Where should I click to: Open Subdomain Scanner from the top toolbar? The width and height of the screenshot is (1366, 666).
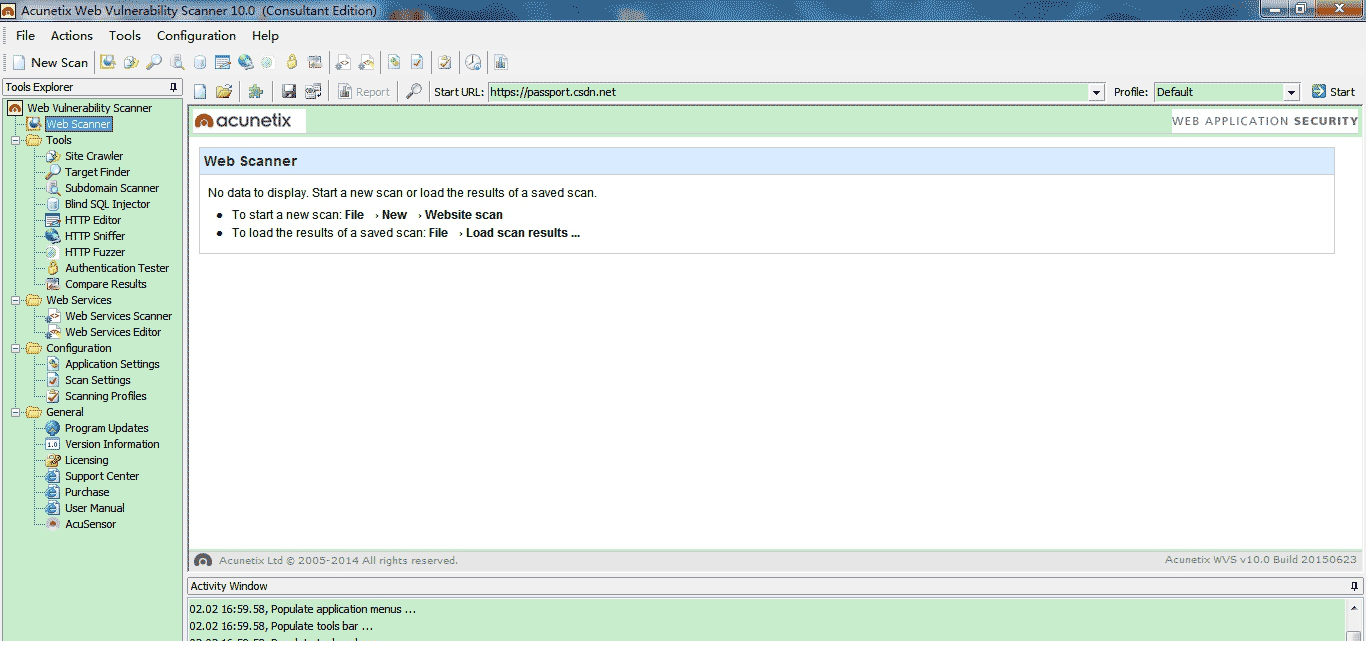point(177,62)
